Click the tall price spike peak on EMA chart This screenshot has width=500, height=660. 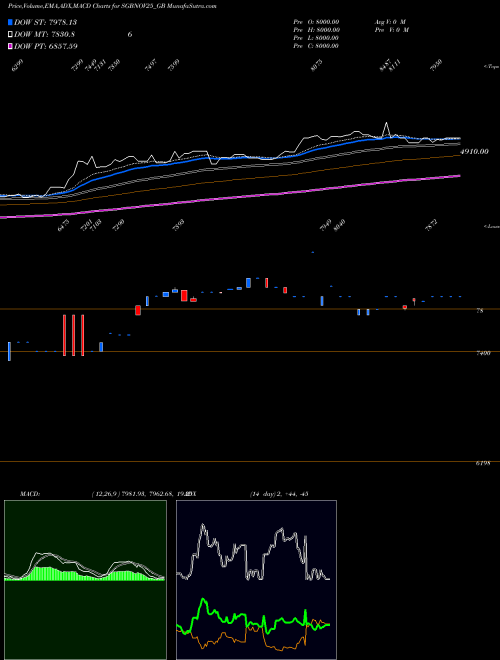click(x=386, y=123)
